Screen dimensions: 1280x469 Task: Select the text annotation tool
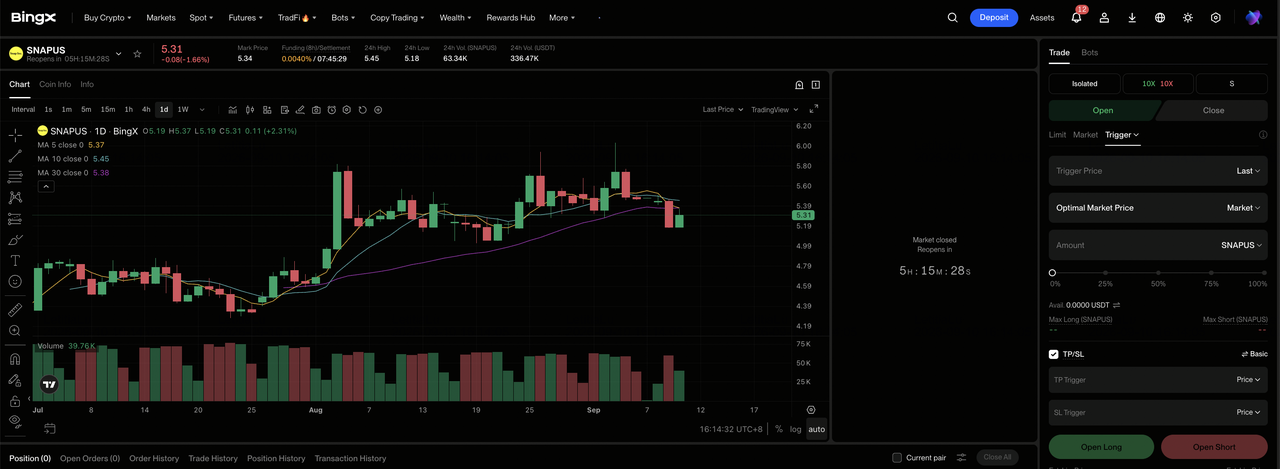point(15,260)
